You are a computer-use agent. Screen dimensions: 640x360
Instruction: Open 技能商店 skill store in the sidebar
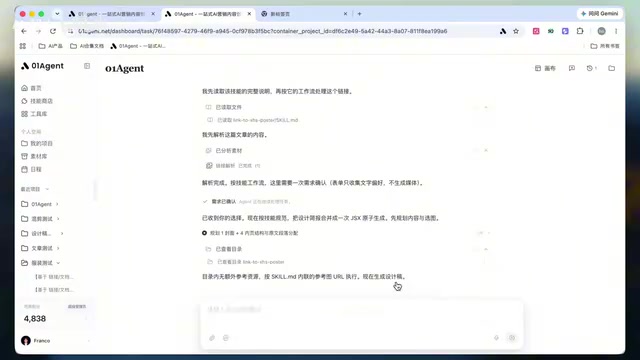click(37, 101)
